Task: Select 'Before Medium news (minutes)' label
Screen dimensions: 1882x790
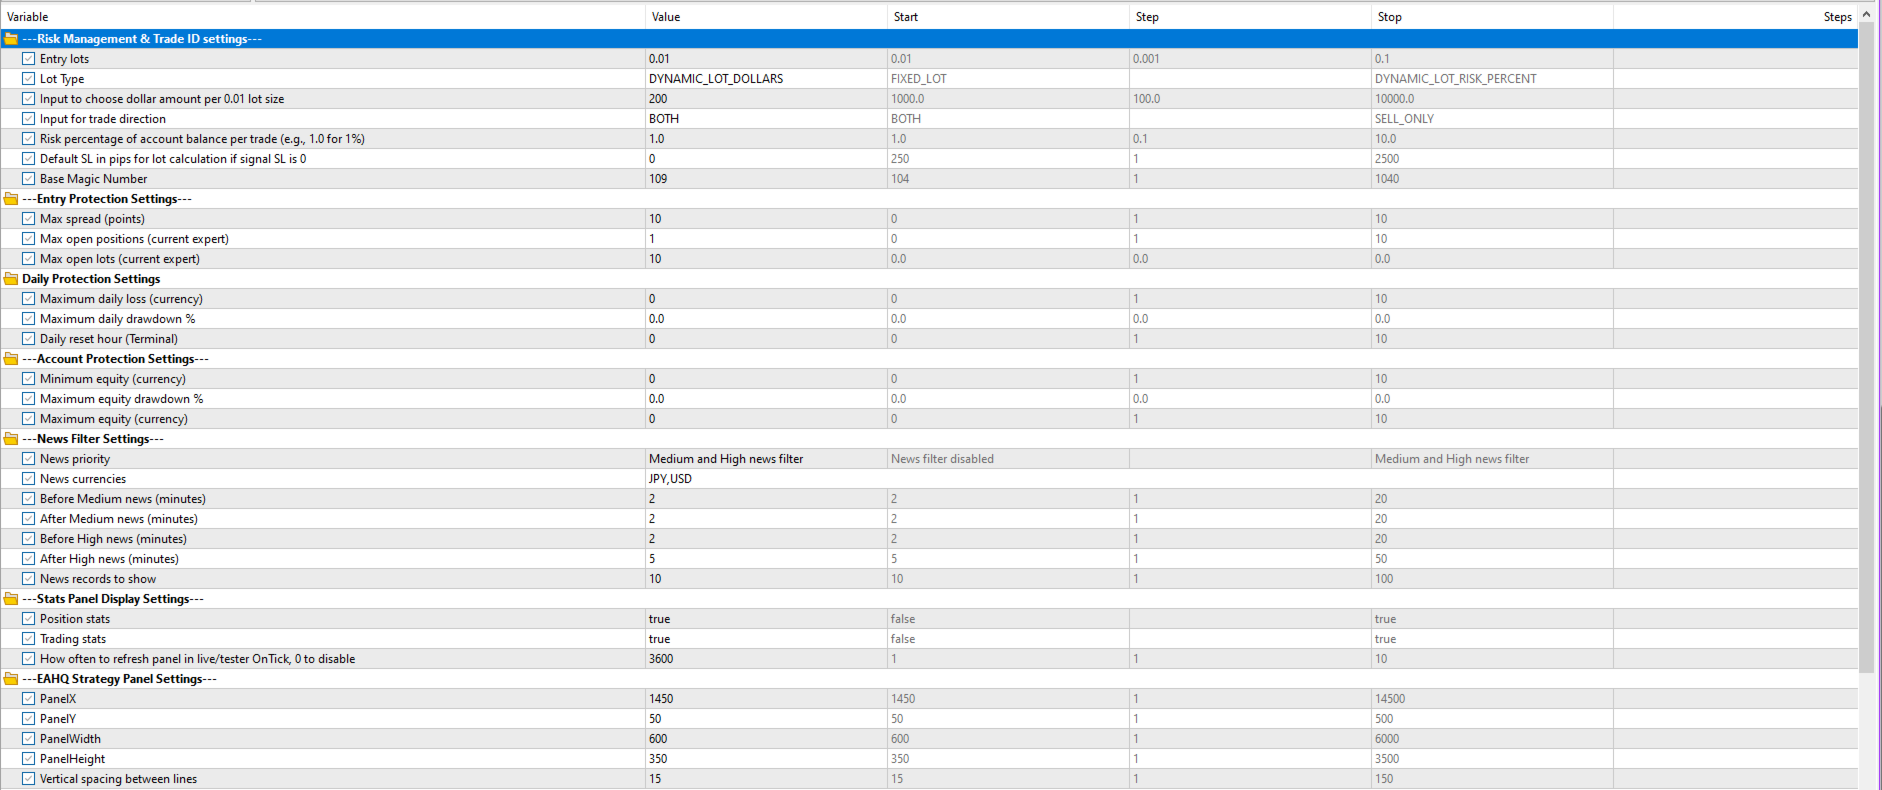Action: coord(122,499)
